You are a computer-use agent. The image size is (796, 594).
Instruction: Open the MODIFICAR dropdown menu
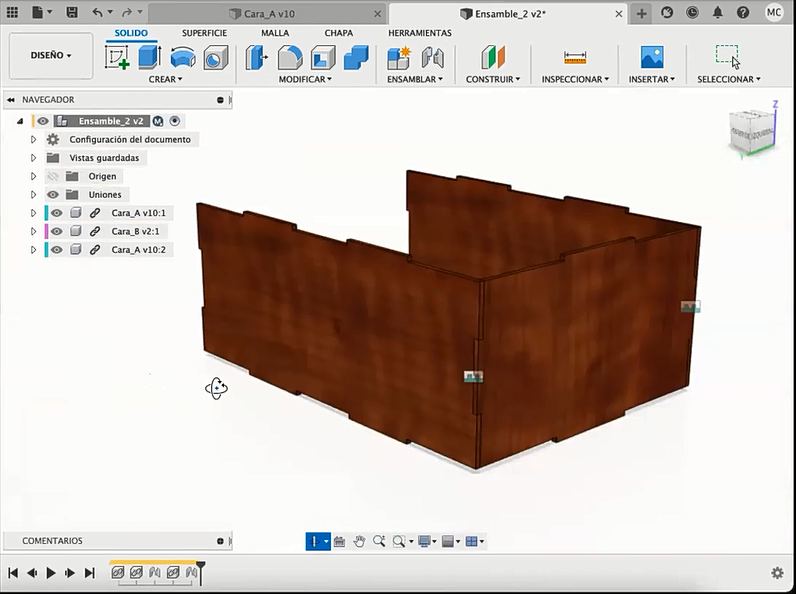click(x=305, y=79)
